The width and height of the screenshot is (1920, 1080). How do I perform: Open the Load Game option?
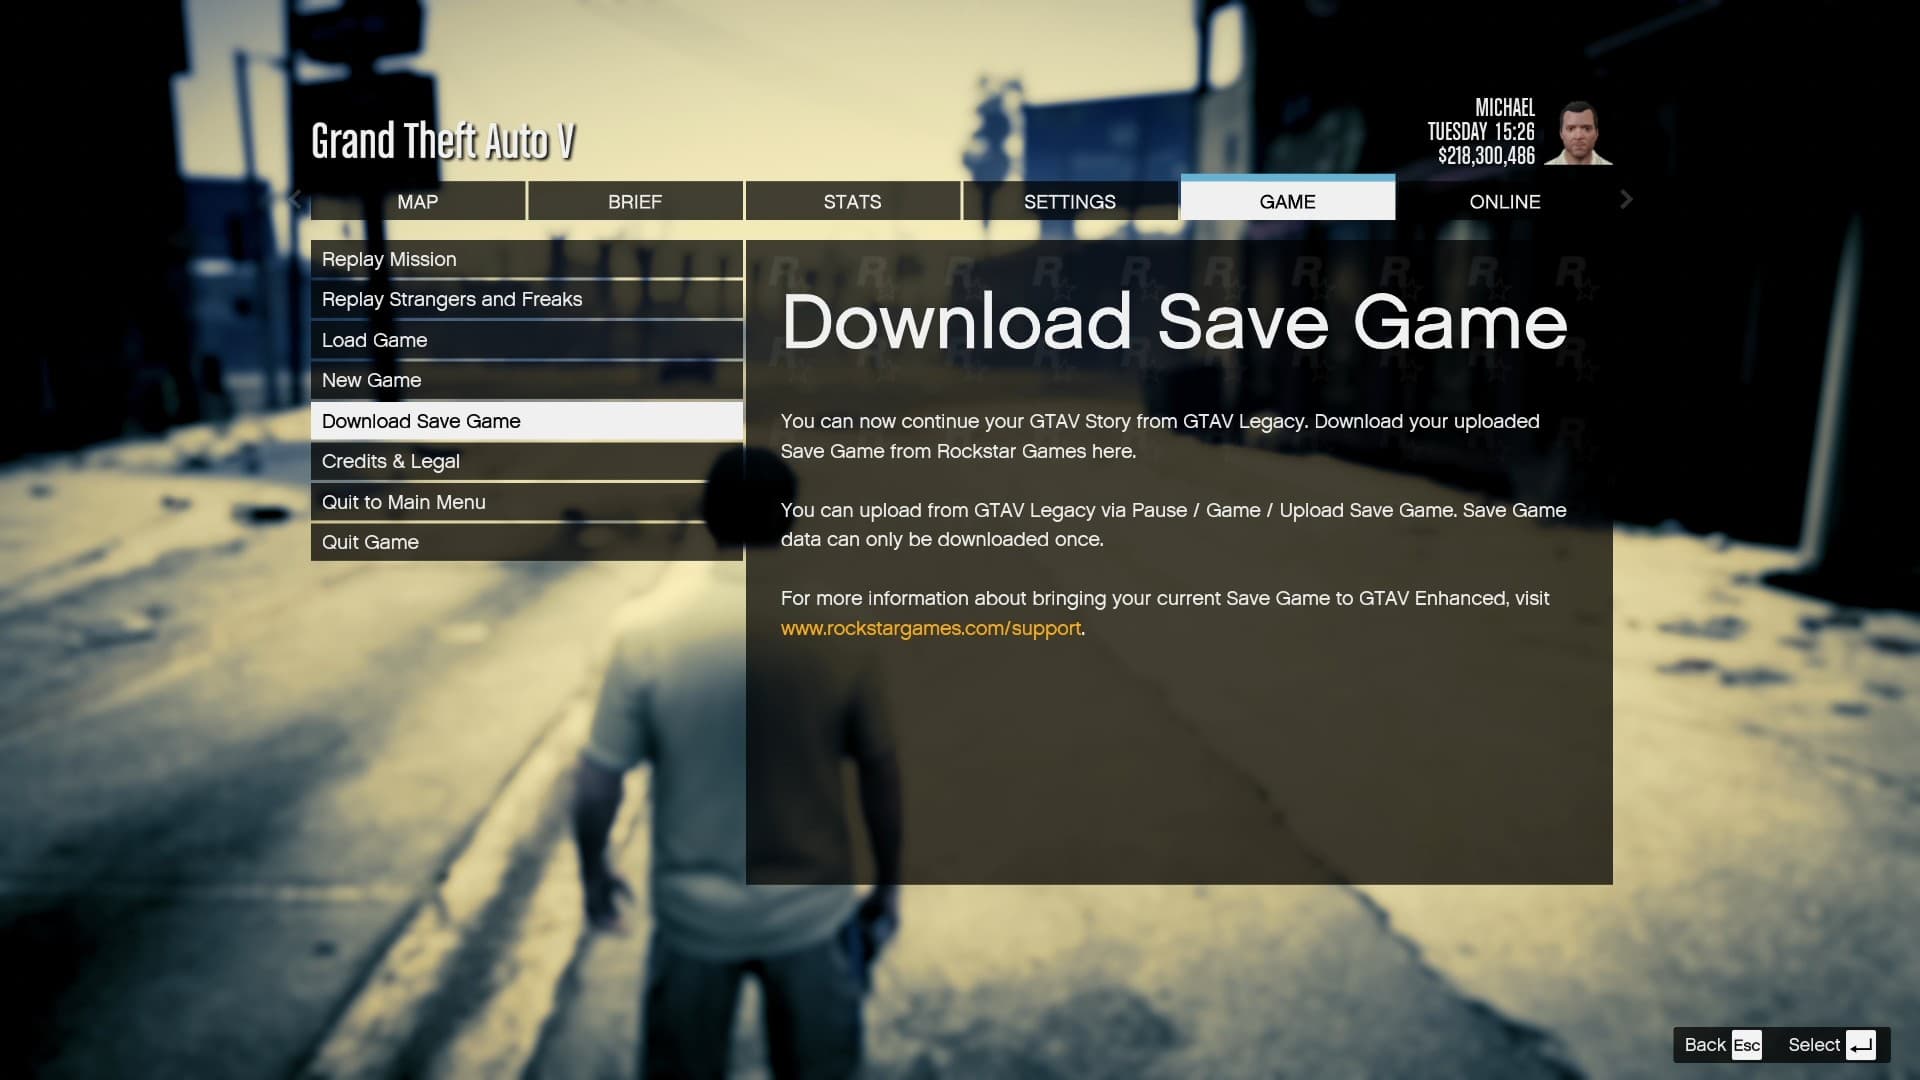[x=526, y=340]
